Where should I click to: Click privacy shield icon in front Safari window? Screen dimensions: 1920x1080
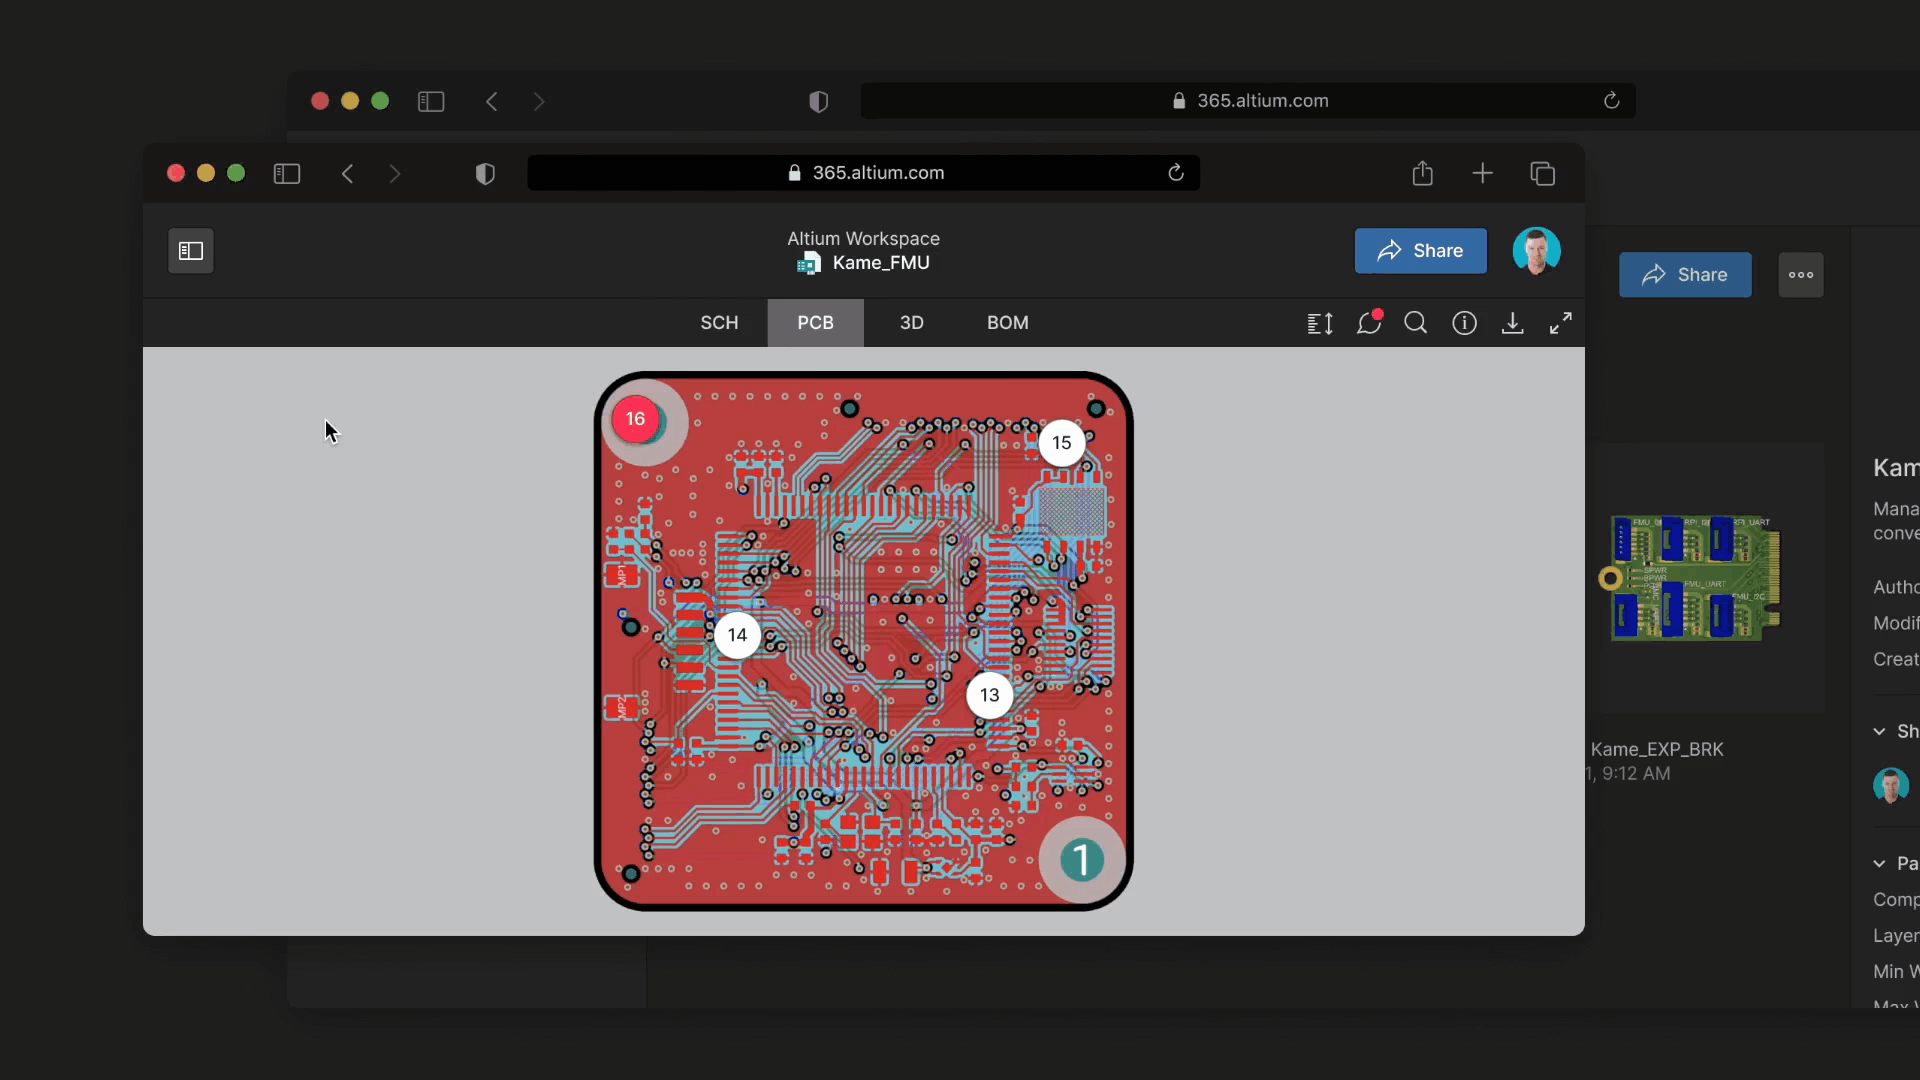485,174
